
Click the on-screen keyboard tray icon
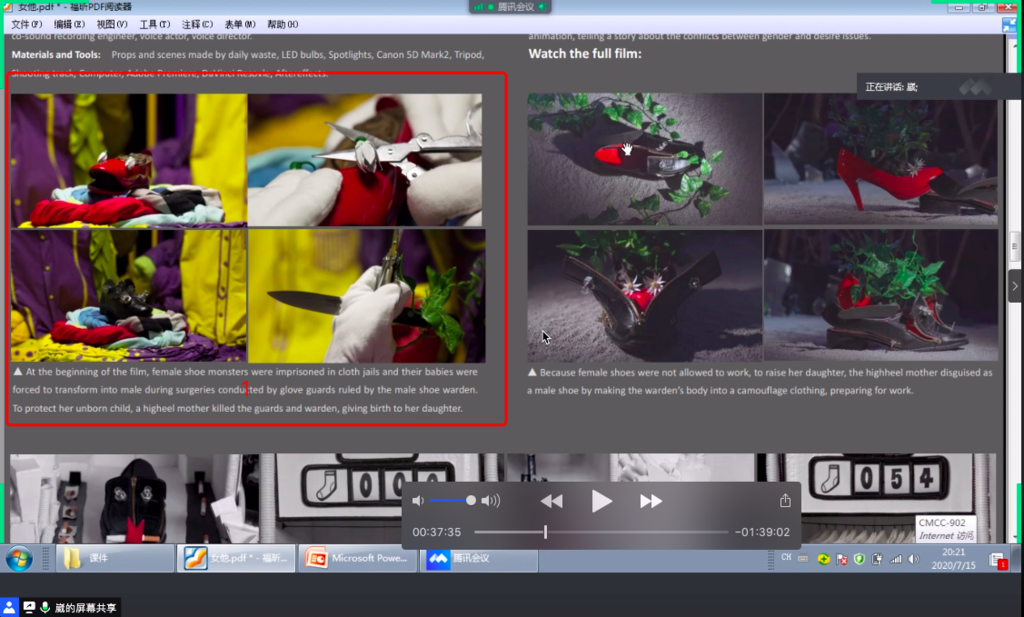pos(803,559)
